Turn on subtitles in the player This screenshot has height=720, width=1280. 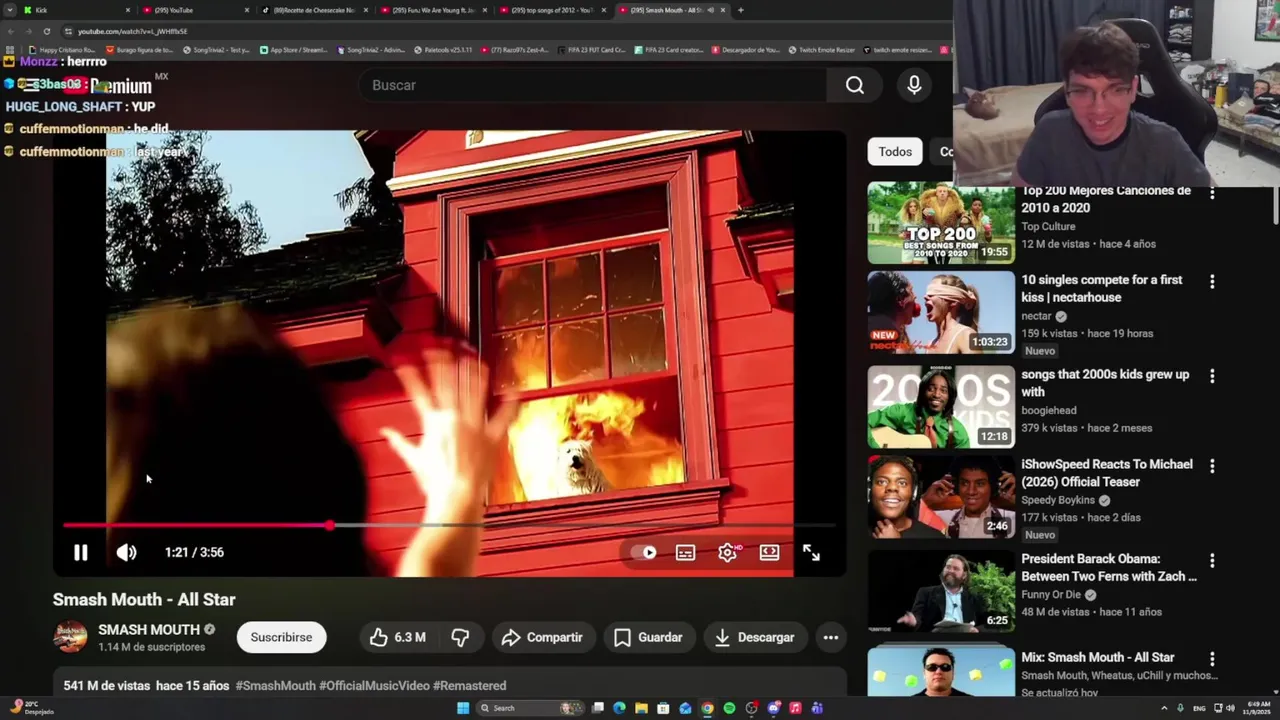685,552
